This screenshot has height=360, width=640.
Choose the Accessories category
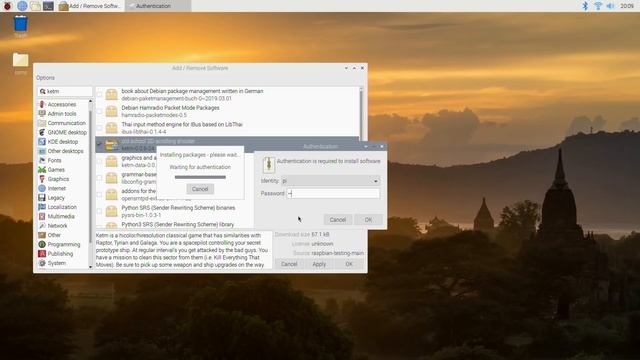(62, 104)
